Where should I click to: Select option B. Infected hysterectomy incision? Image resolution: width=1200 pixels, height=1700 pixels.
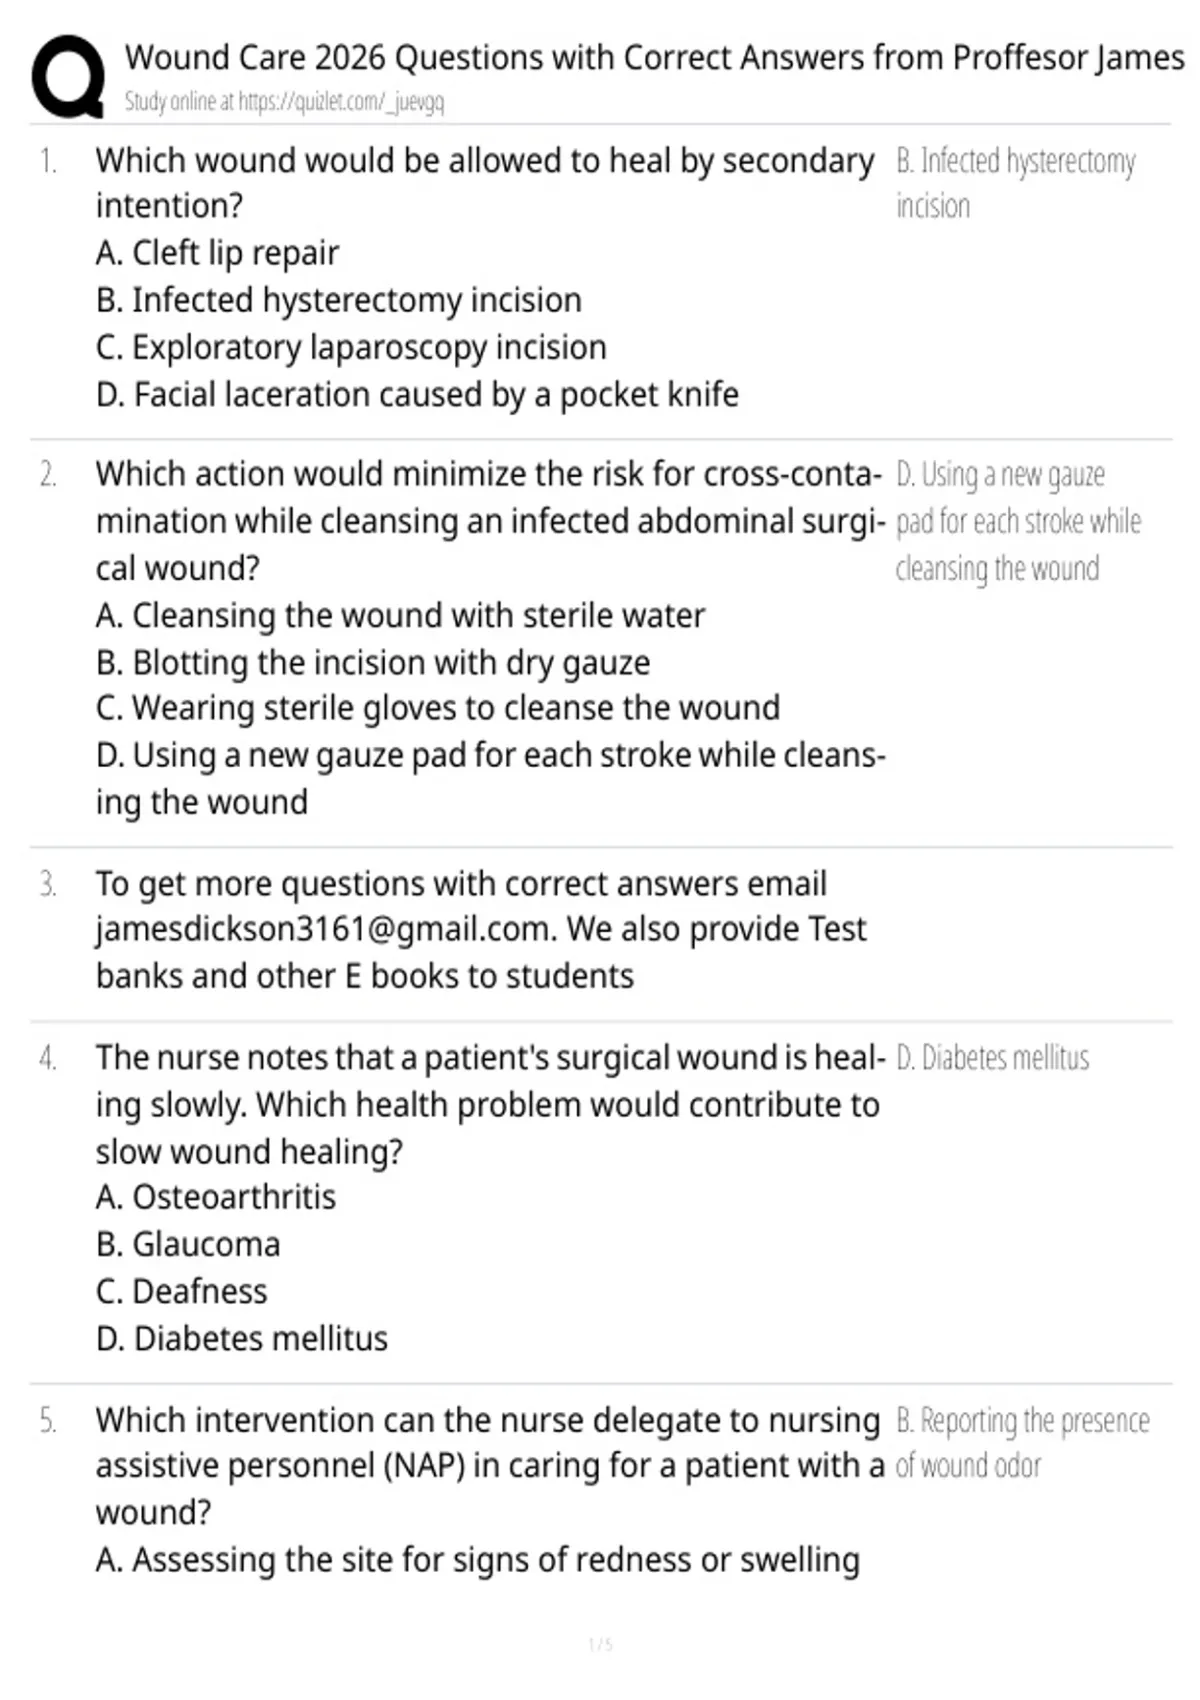[339, 300]
